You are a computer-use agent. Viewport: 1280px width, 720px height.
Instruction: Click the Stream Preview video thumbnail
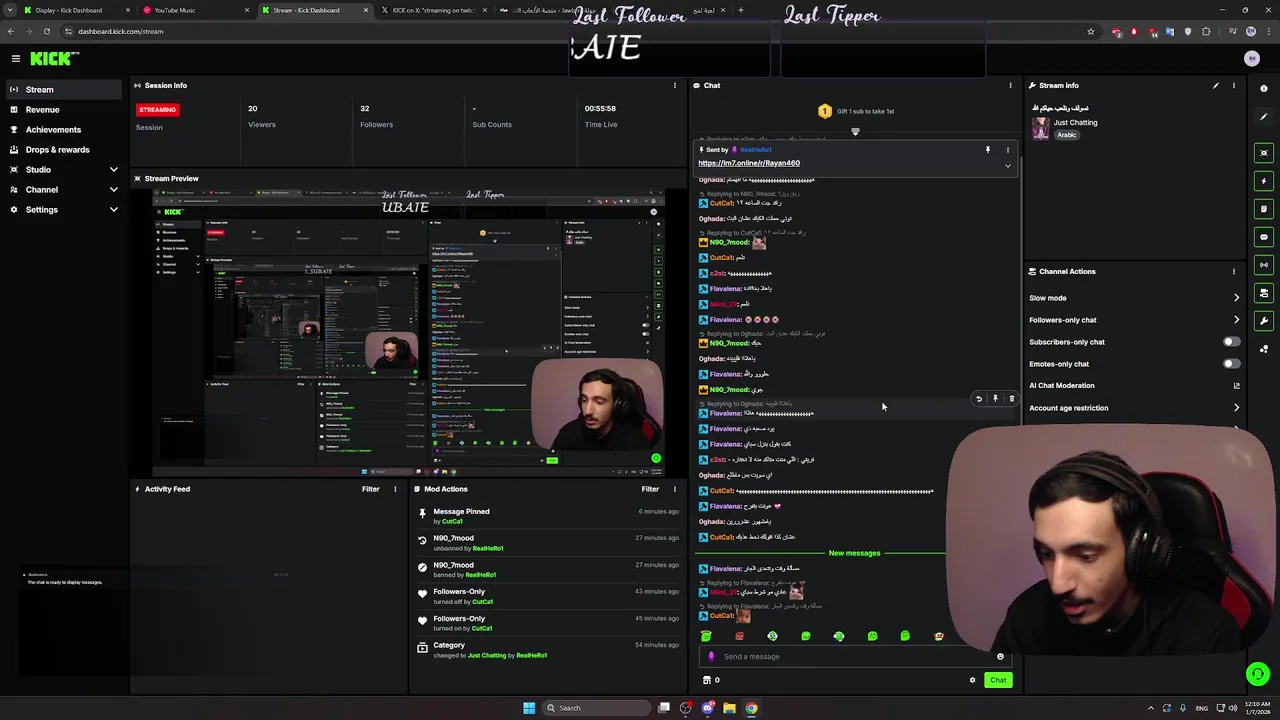(408, 332)
